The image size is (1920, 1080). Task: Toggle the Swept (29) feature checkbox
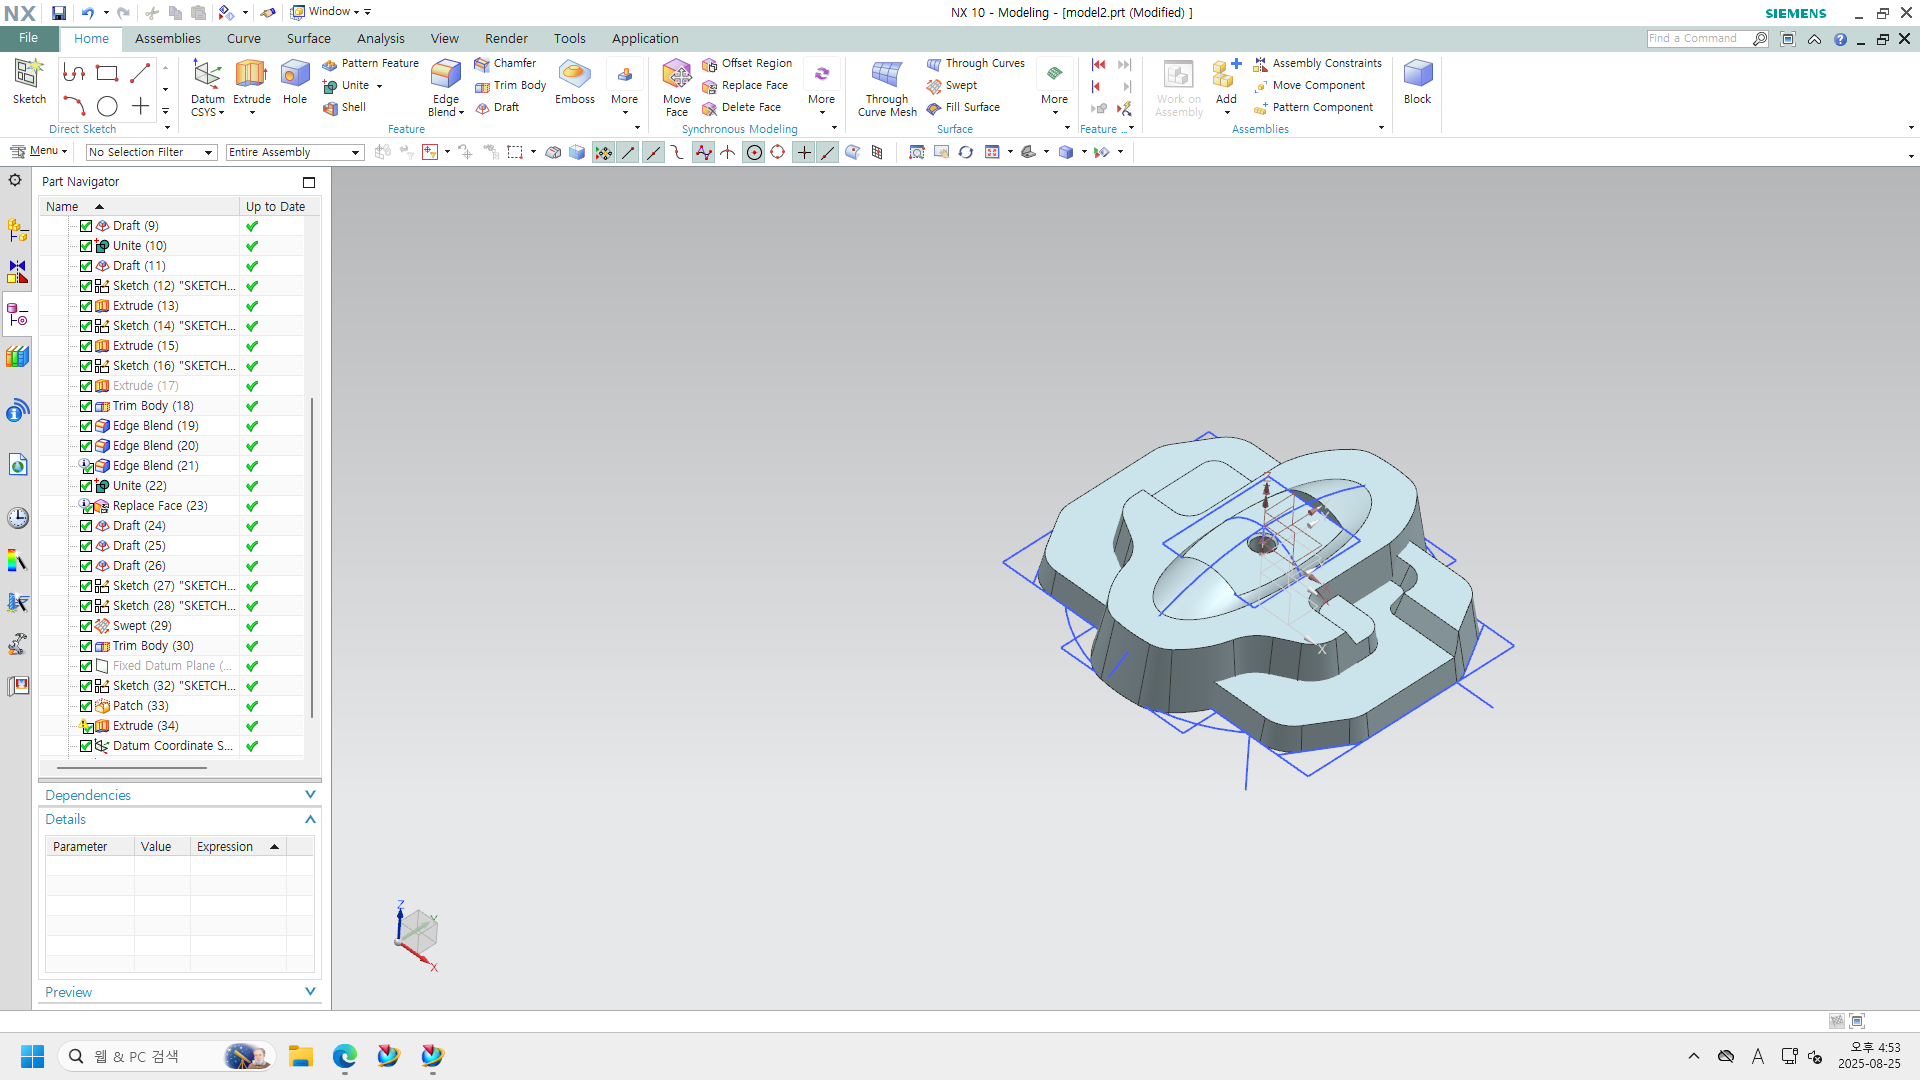(x=86, y=626)
